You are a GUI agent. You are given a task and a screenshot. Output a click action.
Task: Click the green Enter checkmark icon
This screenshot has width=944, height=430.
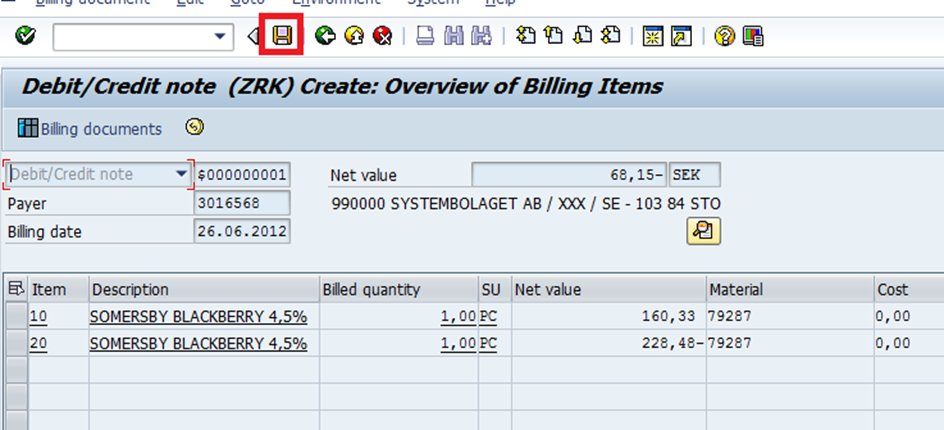27,37
